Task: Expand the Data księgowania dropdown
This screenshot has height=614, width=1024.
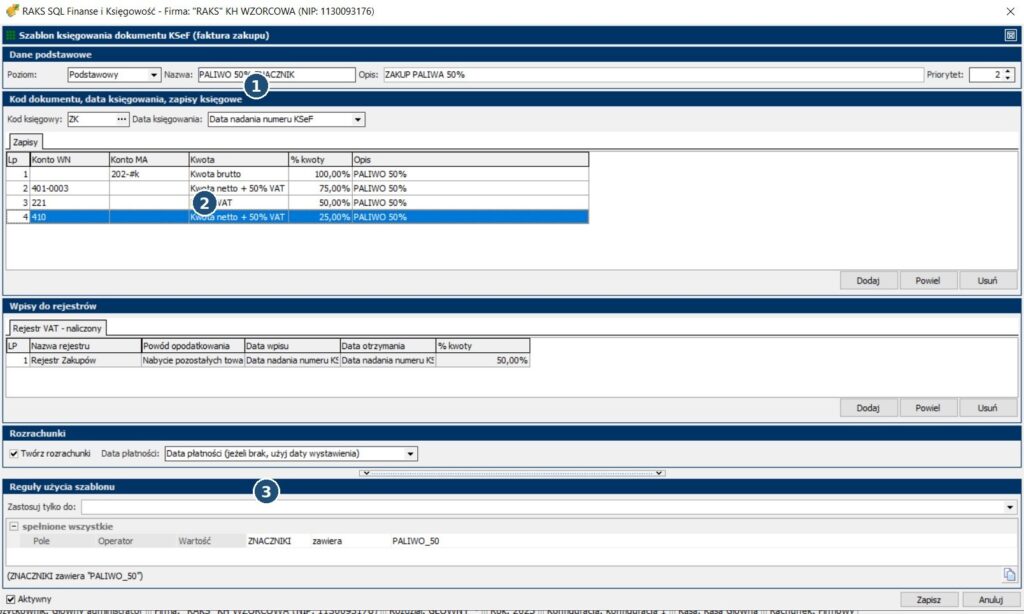Action: point(358,120)
